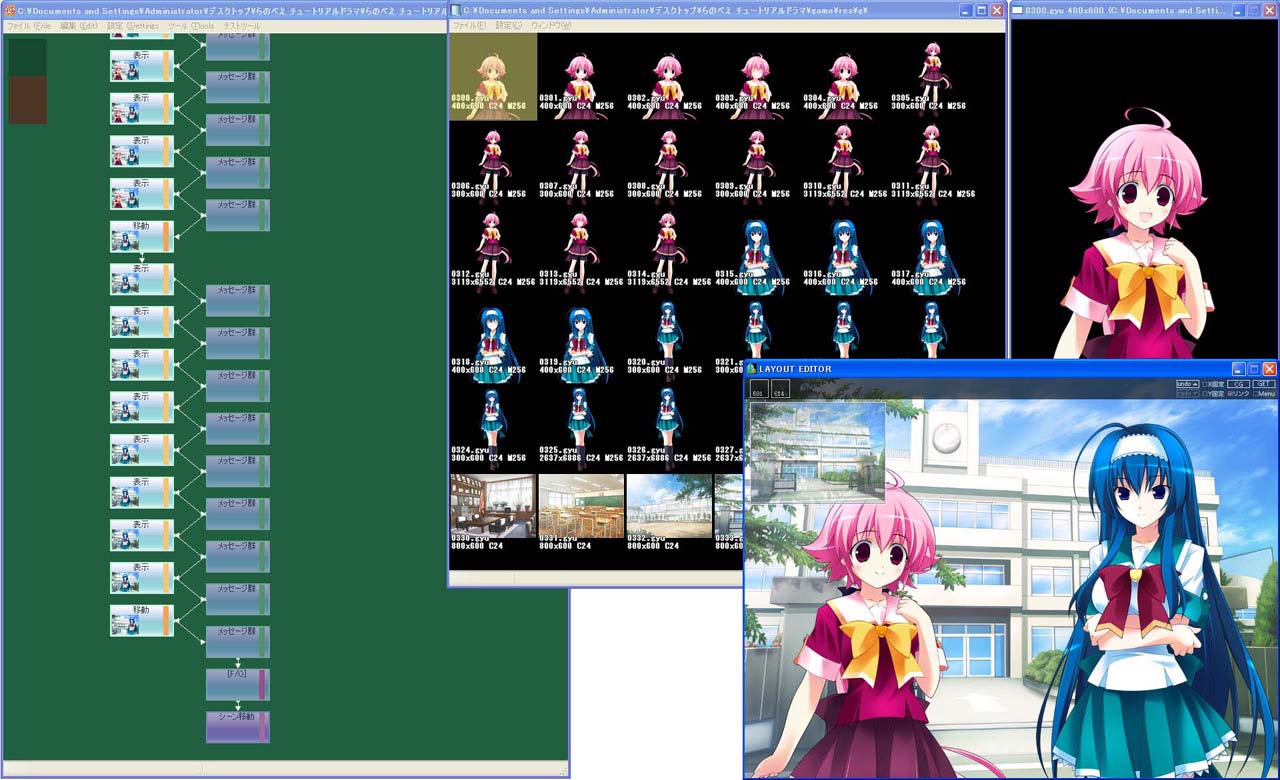The image size is (1280, 780).
Task: Open the ツール (Tools) menu in the script editor
Action: [x=191, y=25]
